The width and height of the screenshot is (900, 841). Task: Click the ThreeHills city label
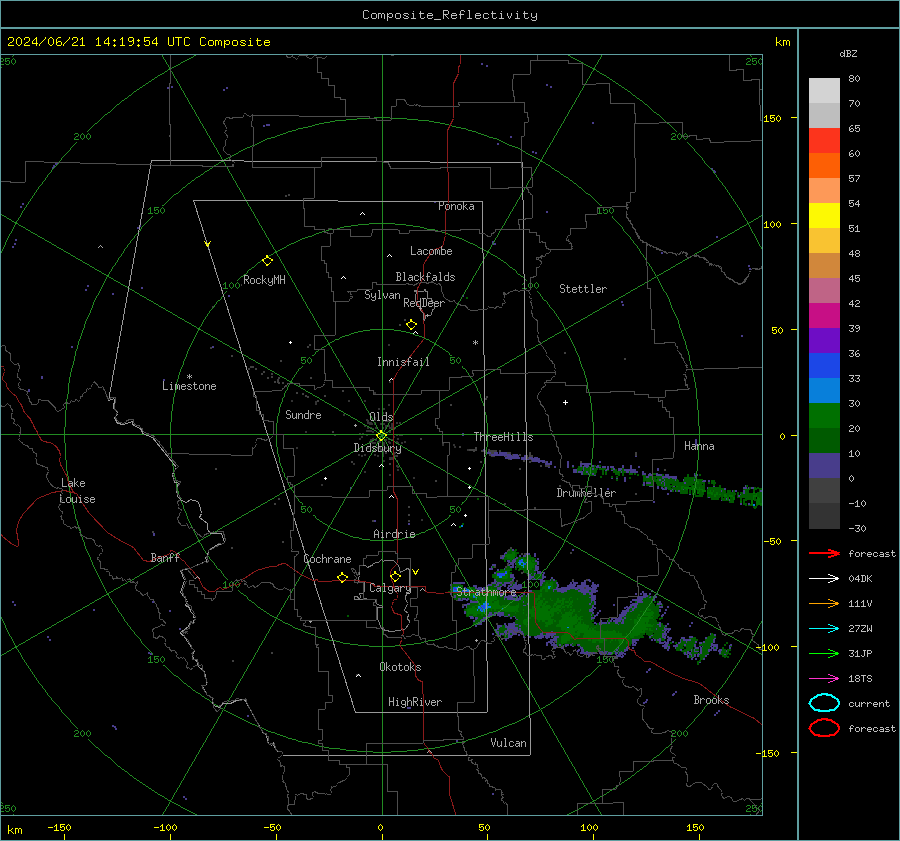(503, 437)
